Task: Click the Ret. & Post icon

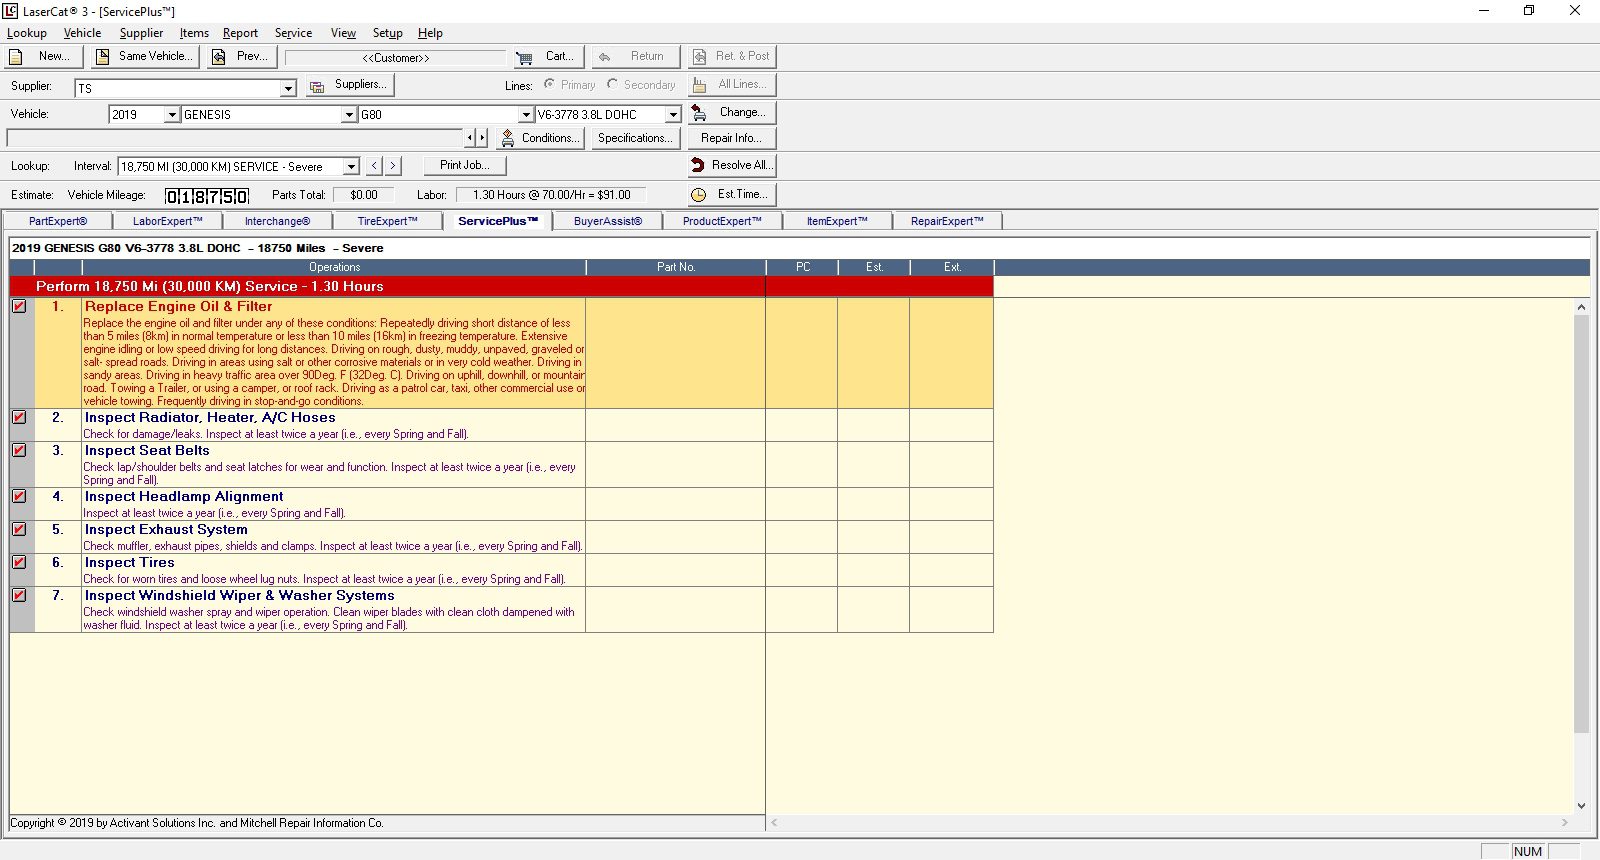Action: tap(700, 57)
